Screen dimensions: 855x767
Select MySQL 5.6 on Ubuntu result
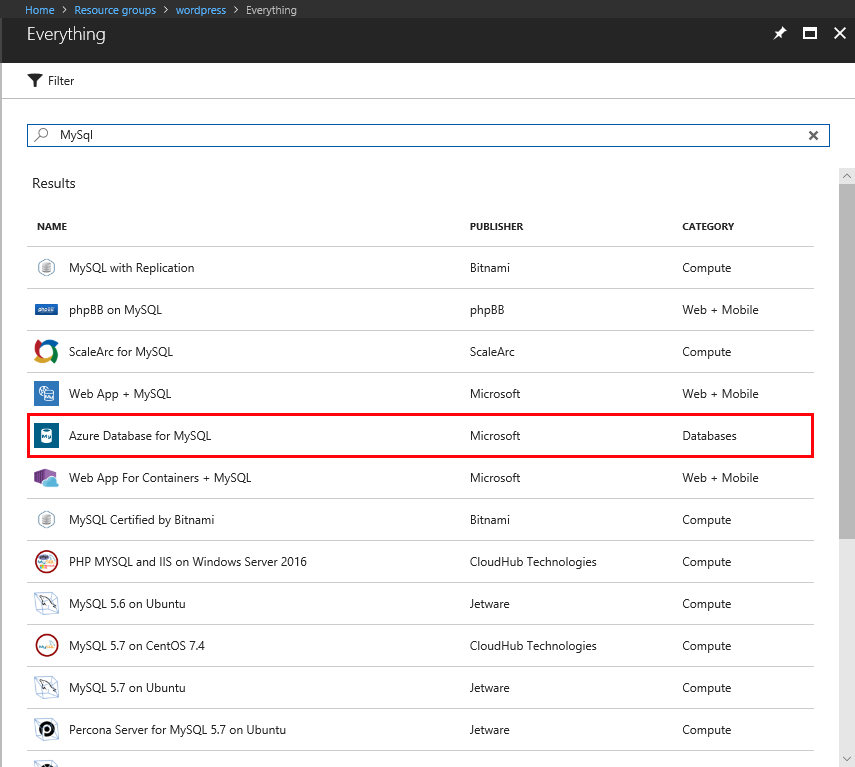[420, 603]
